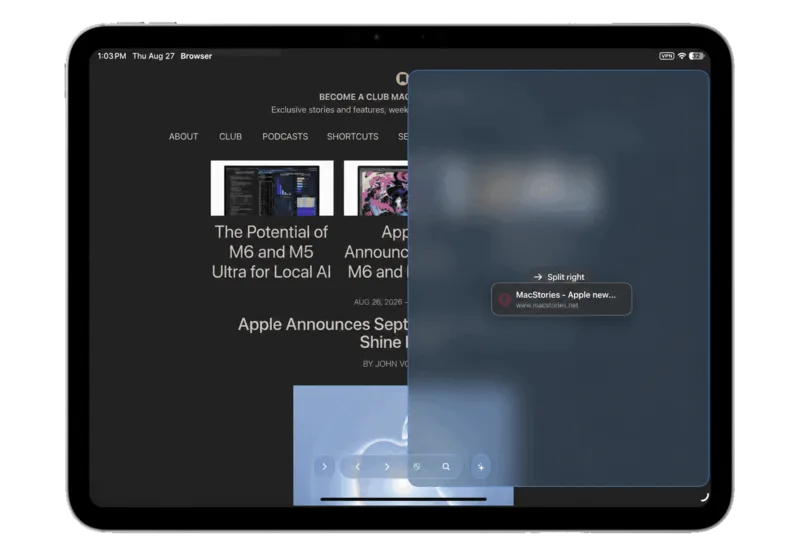
Task: Open search with the magnifier icon
Action: [446, 467]
